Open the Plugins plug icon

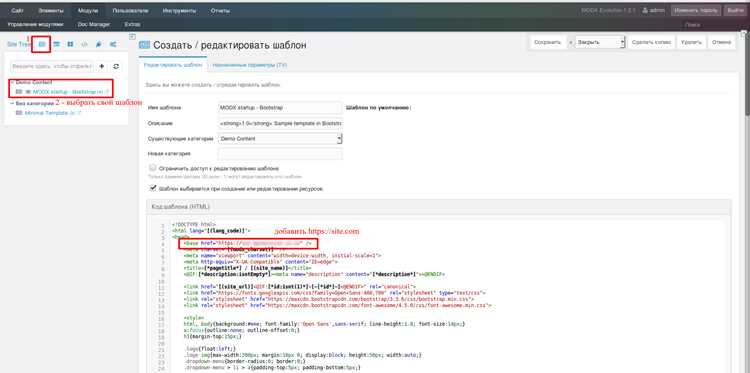coord(99,44)
